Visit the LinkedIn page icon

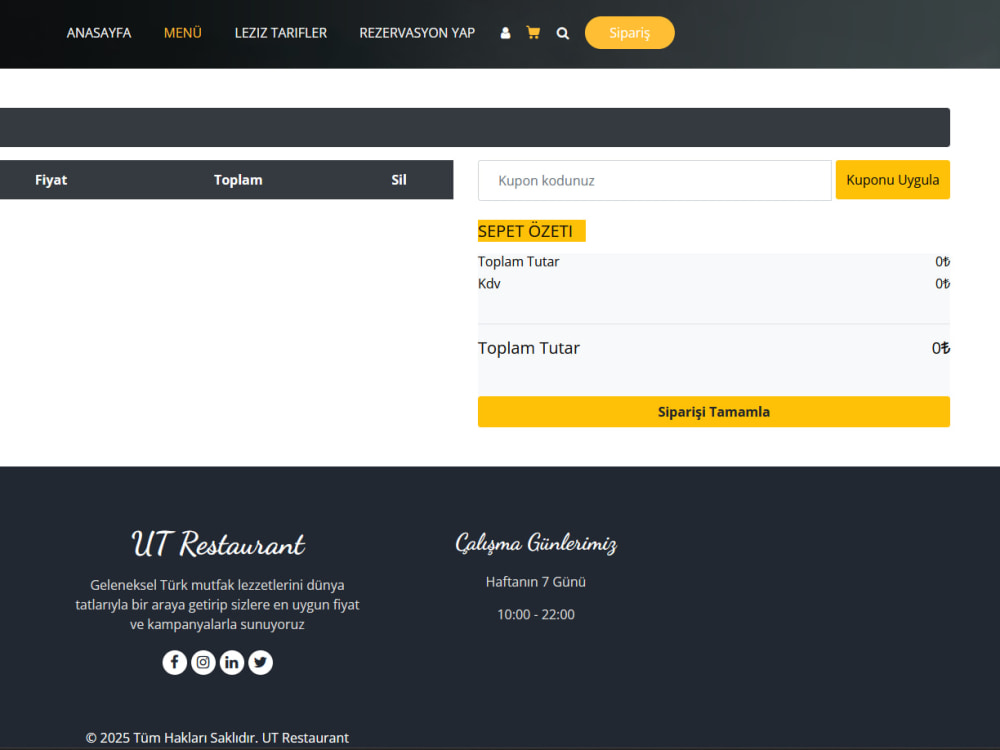[x=232, y=663]
